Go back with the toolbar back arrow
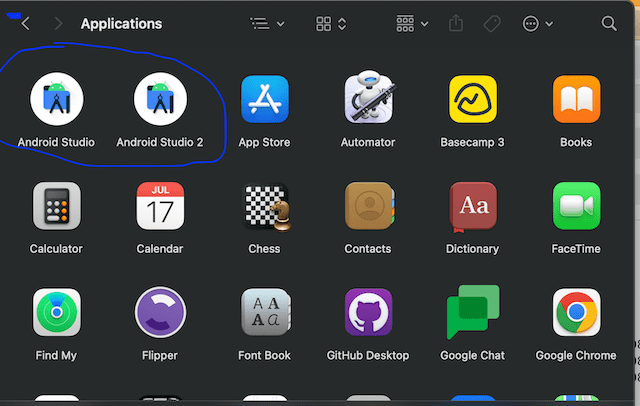Image resolution: width=640 pixels, height=406 pixels. (26, 24)
